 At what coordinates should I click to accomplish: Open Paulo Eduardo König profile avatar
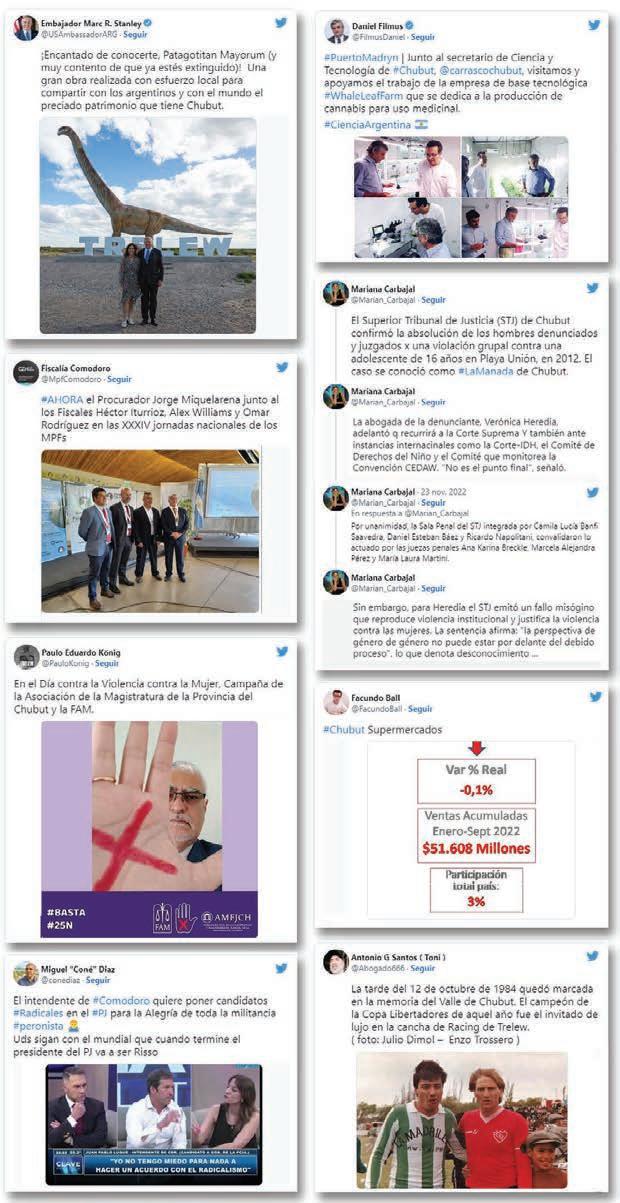[27, 657]
